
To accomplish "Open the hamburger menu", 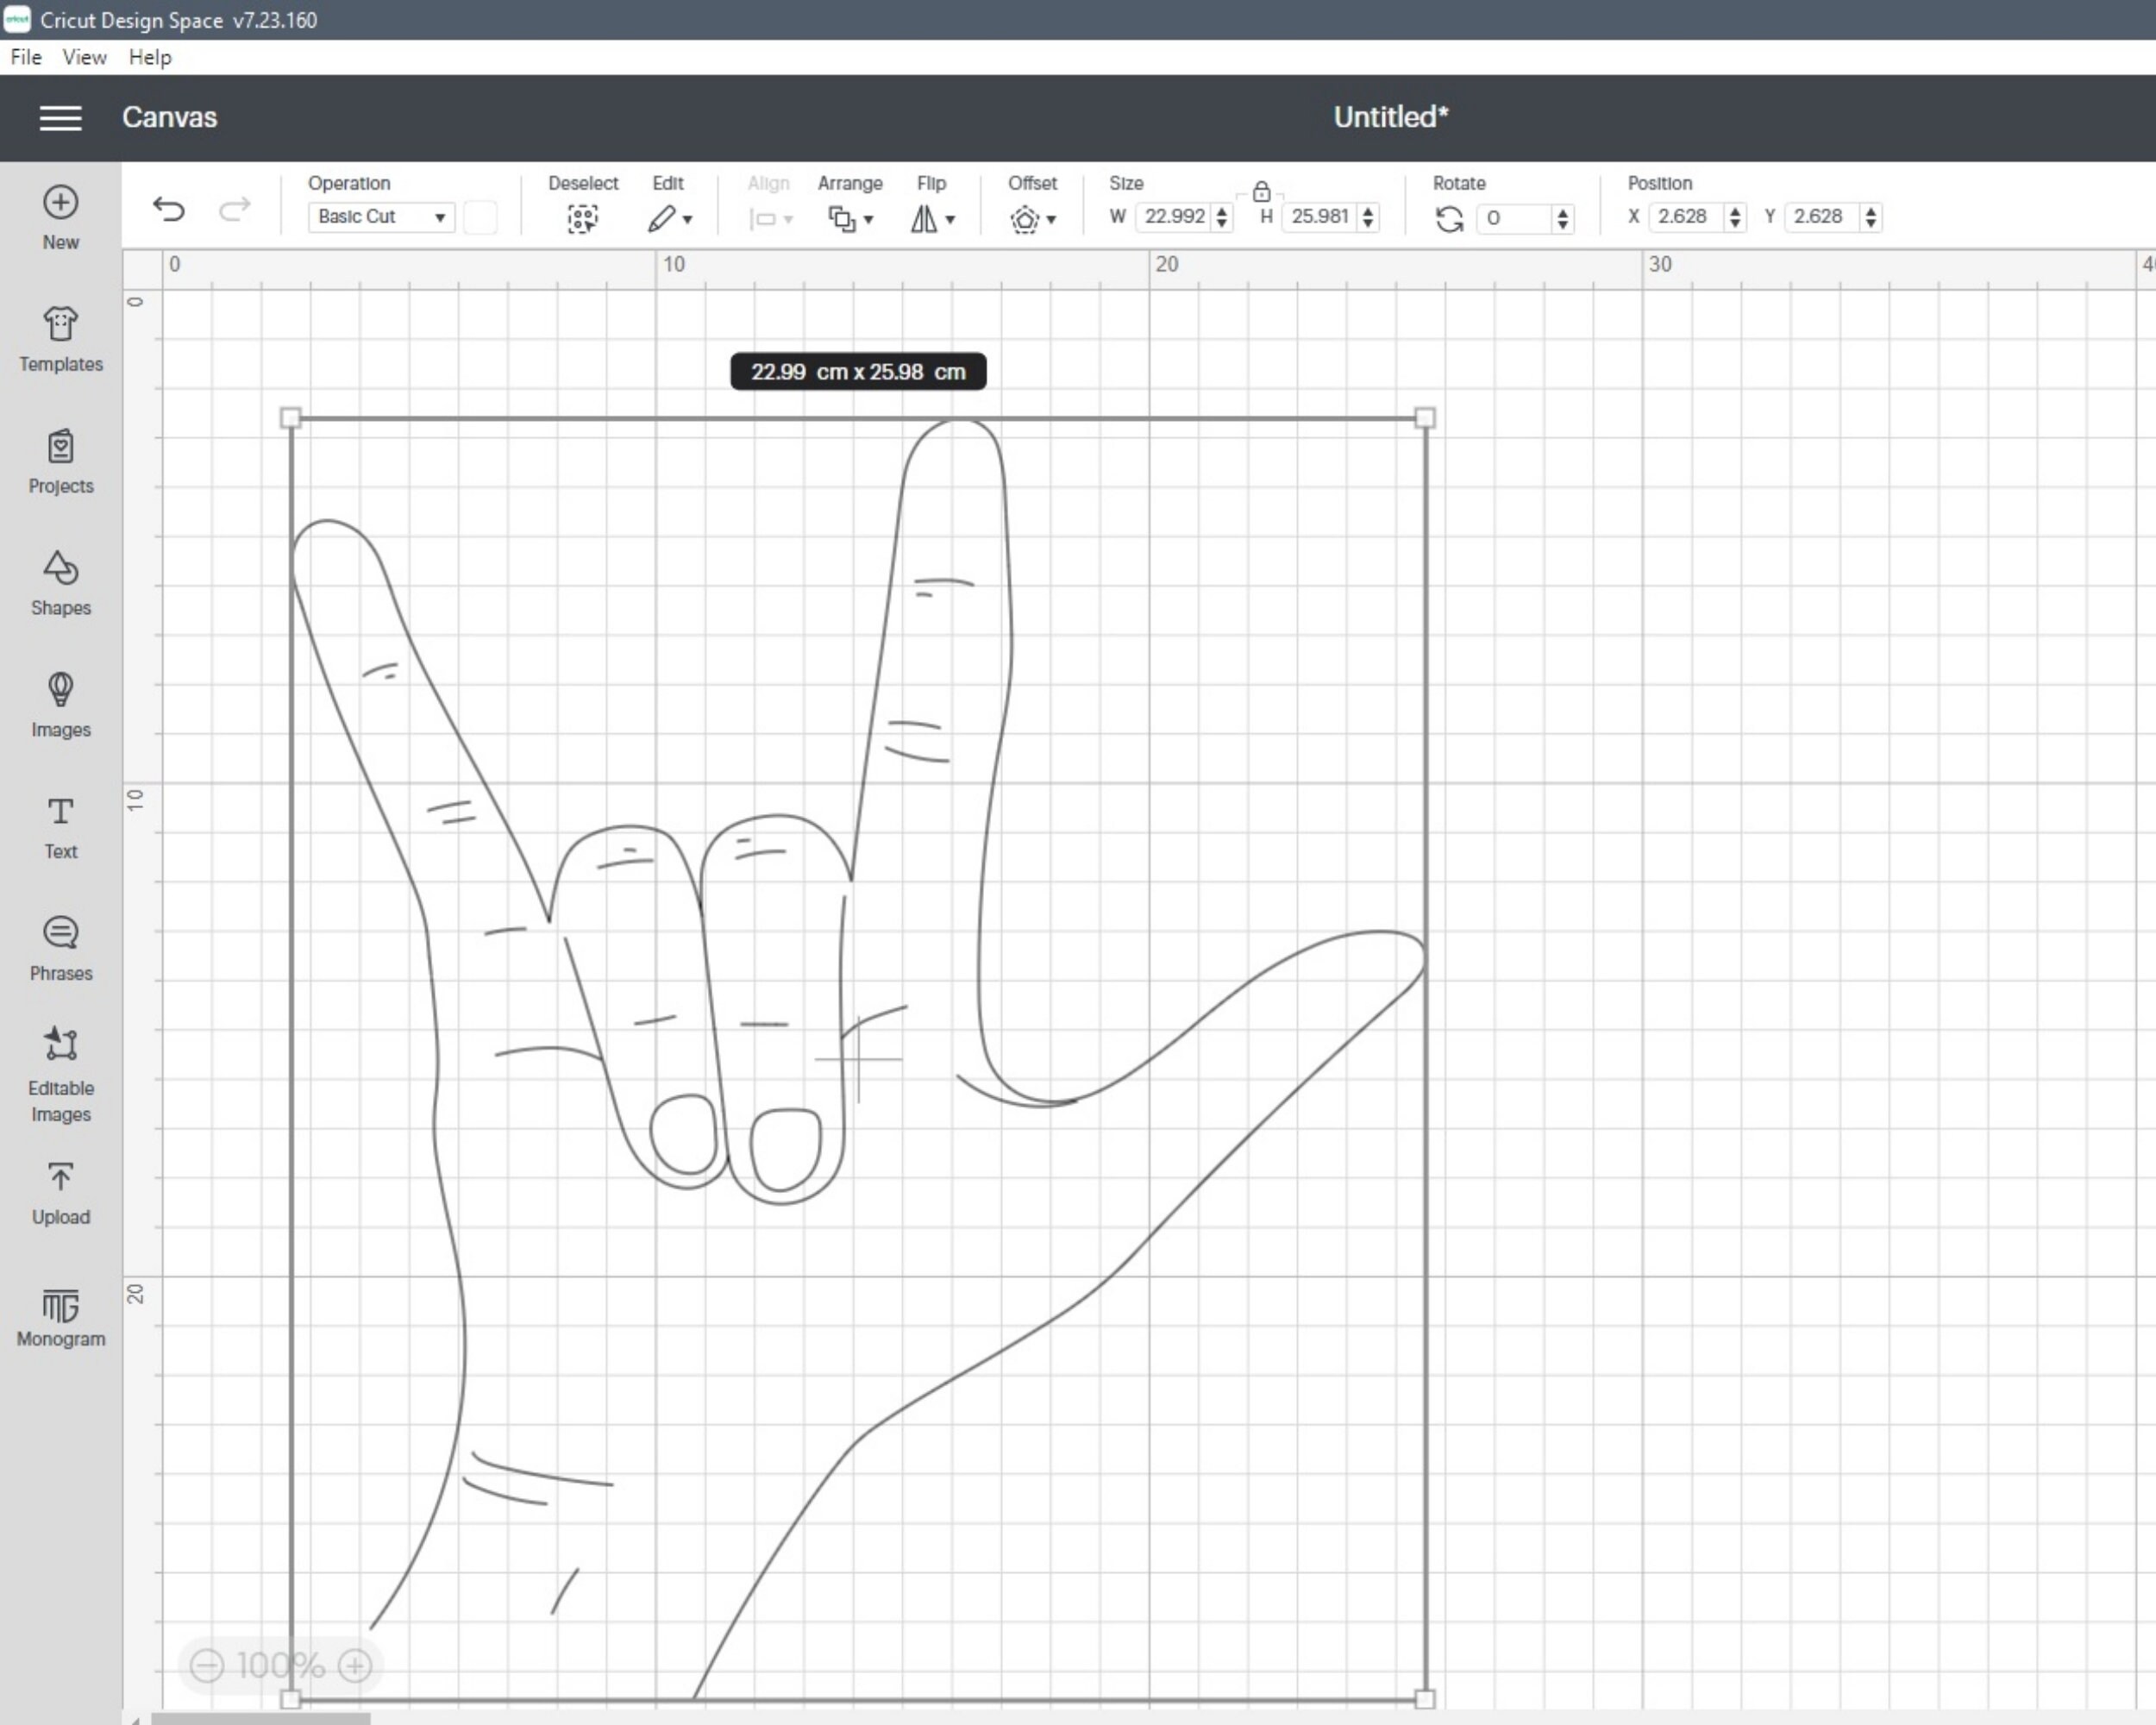I will [x=60, y=117].
